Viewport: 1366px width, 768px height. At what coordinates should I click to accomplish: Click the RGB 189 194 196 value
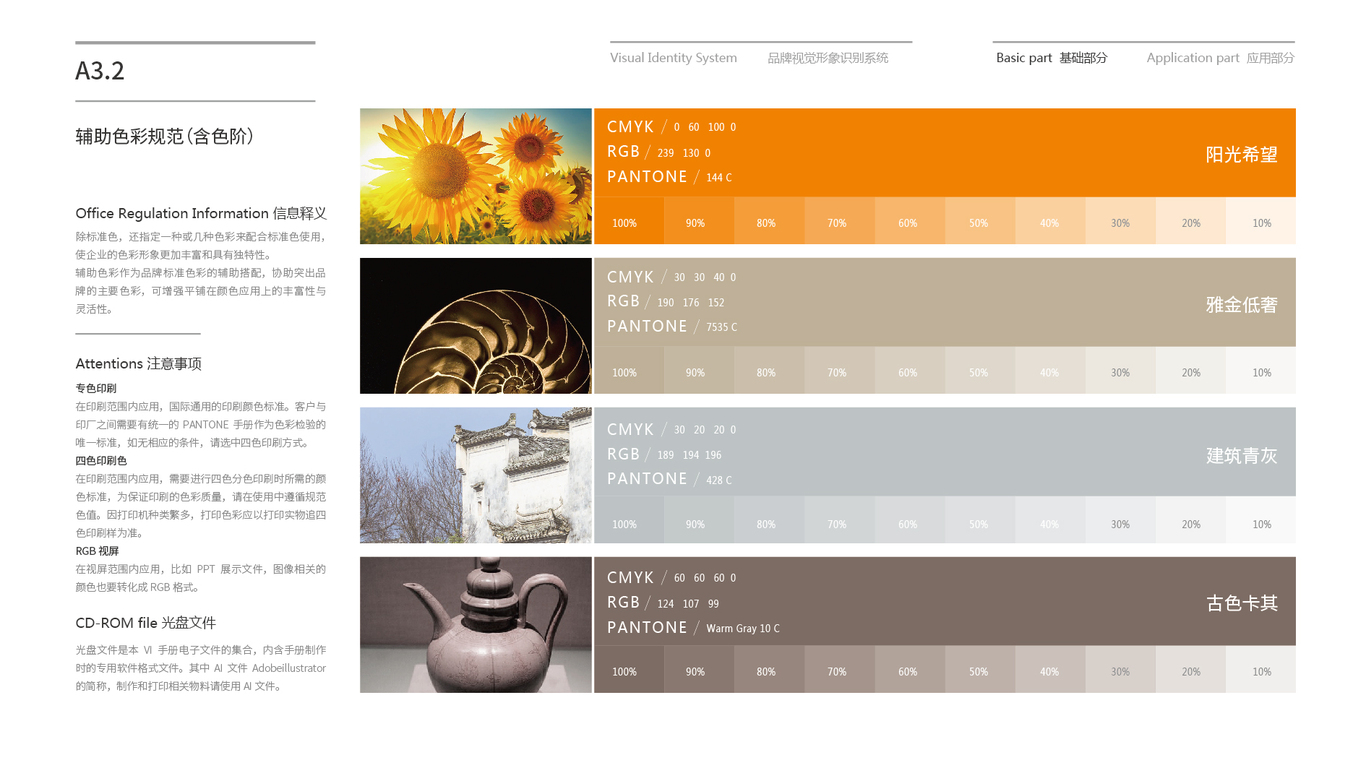tap(664, 454)
